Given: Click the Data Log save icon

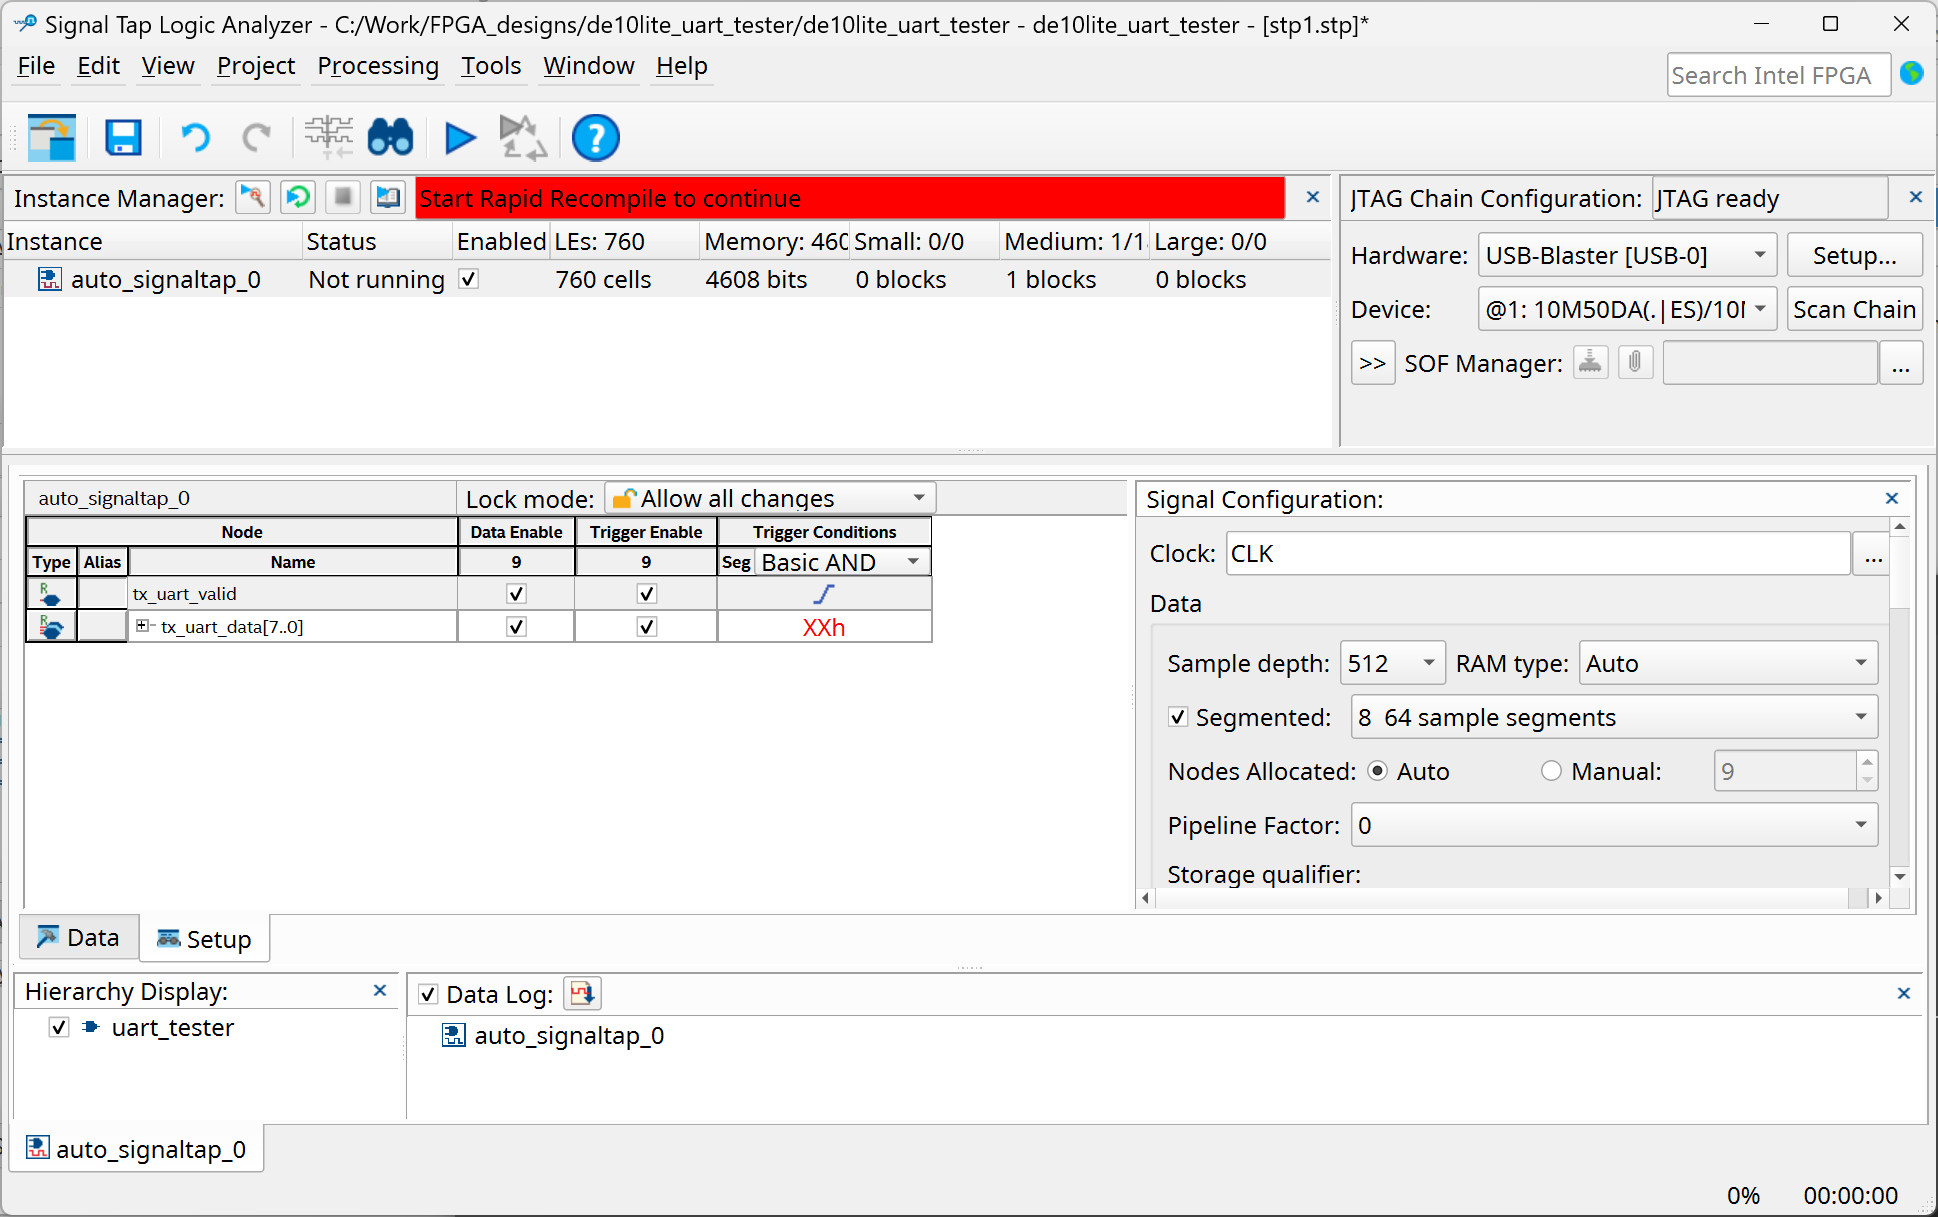Looking at the screenshot, I should pos(582,993).
